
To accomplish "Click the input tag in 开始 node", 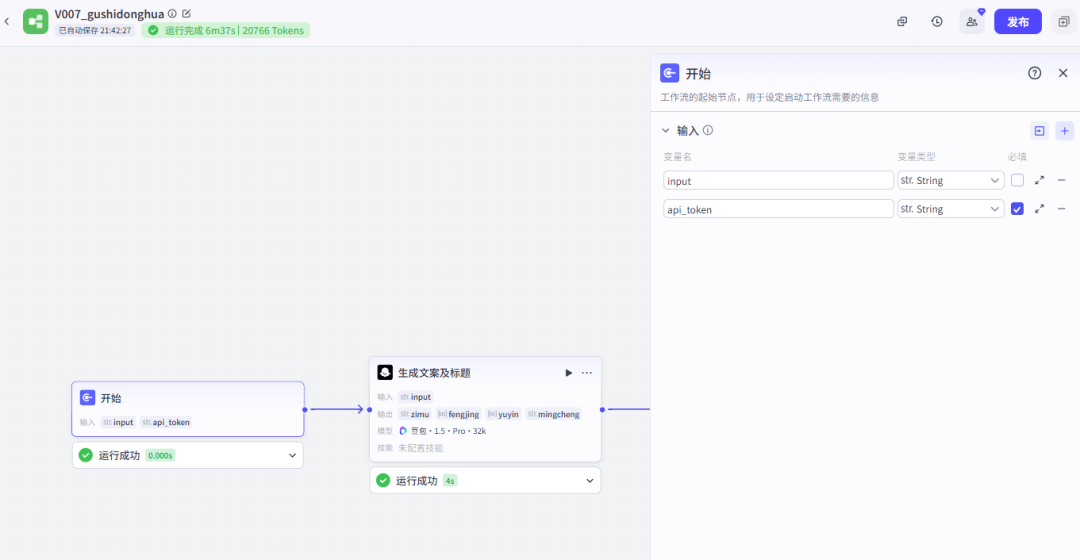I will click(x=118, y=422).
